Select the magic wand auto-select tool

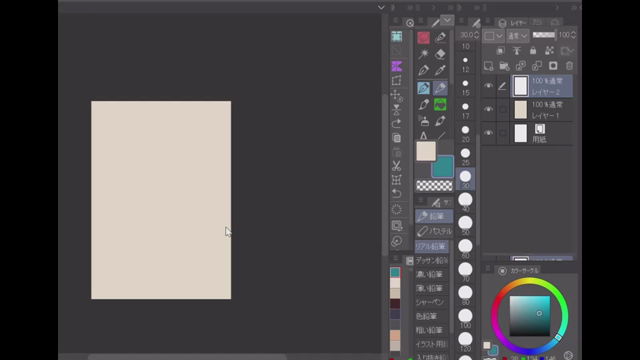click(x=423, y=54)
